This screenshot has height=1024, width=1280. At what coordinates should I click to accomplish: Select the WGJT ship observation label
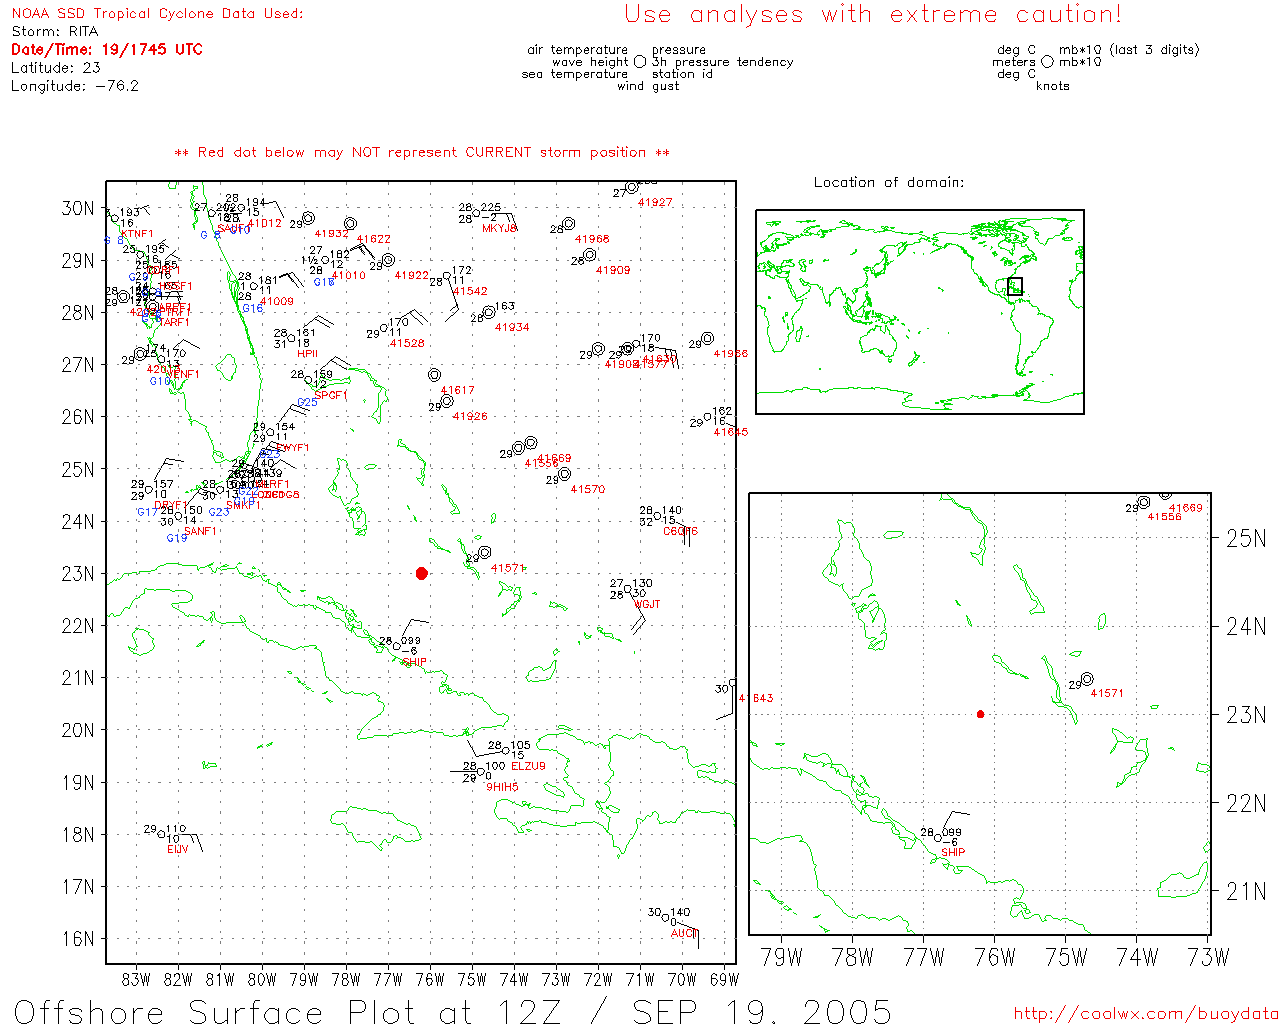[x=647, y=604]
